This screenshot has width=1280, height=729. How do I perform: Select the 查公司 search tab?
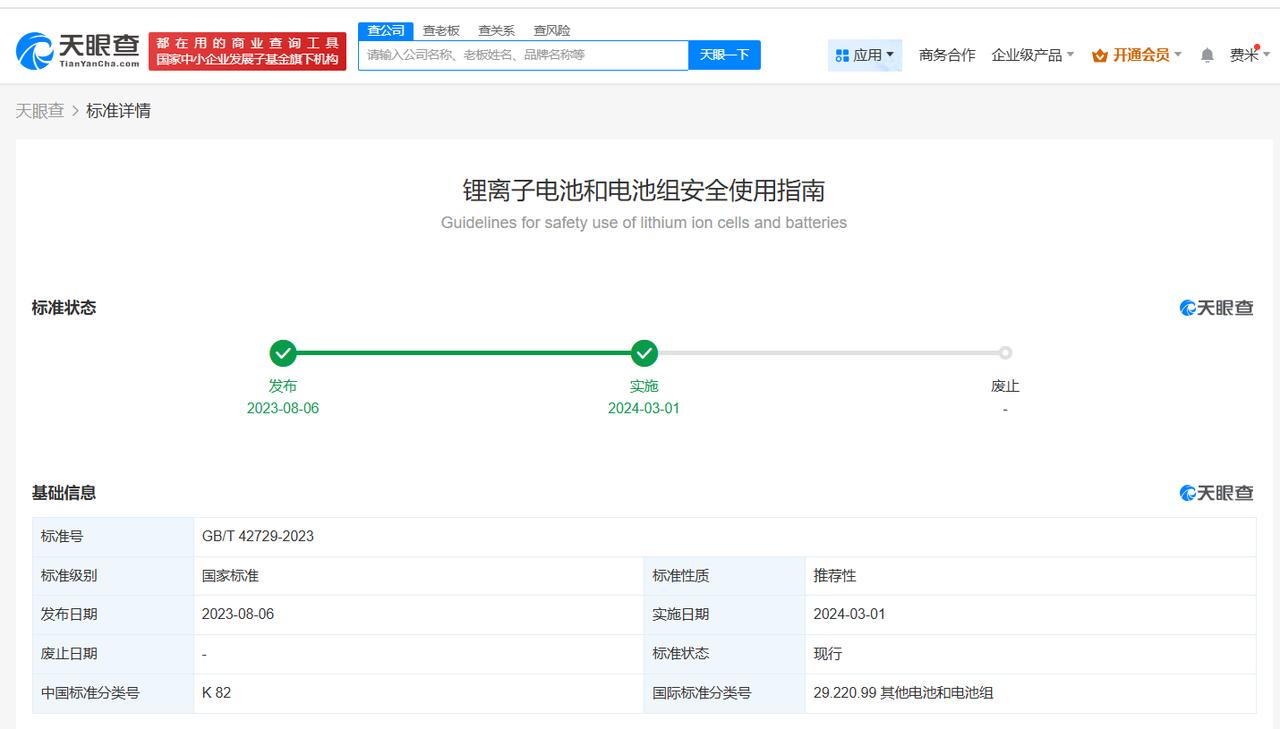pyautogui.click(x=386, y=31)
